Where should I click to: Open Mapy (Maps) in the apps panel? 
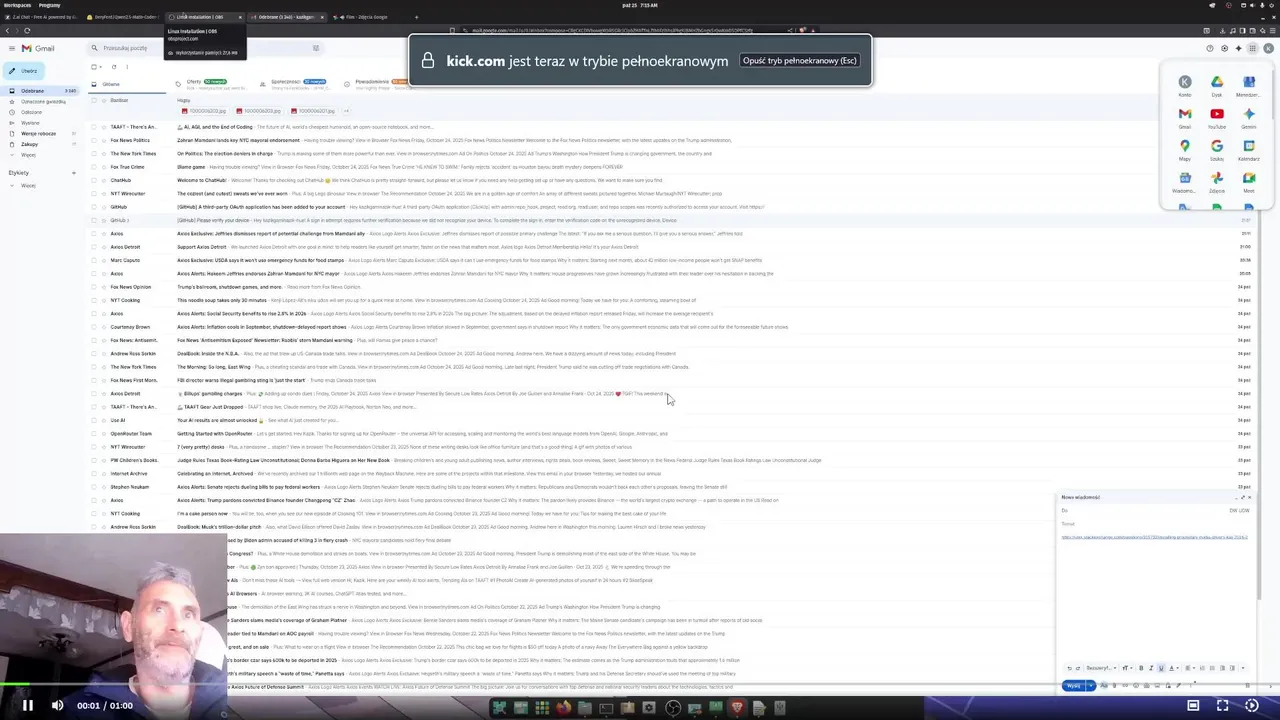click(x=1184, y=149)
